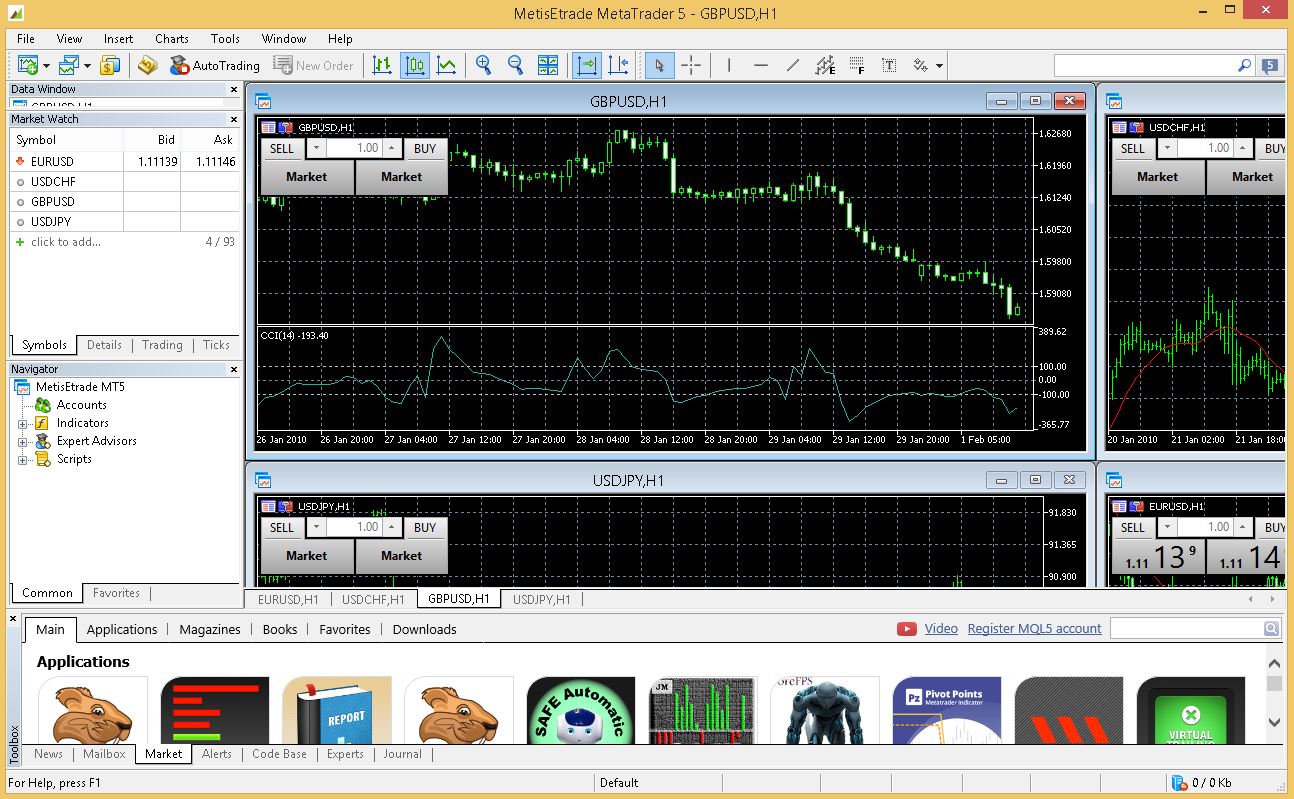This screenshot has width=1294, height=799.
Task: Select the crosshair tool
Action: (691, 65)
